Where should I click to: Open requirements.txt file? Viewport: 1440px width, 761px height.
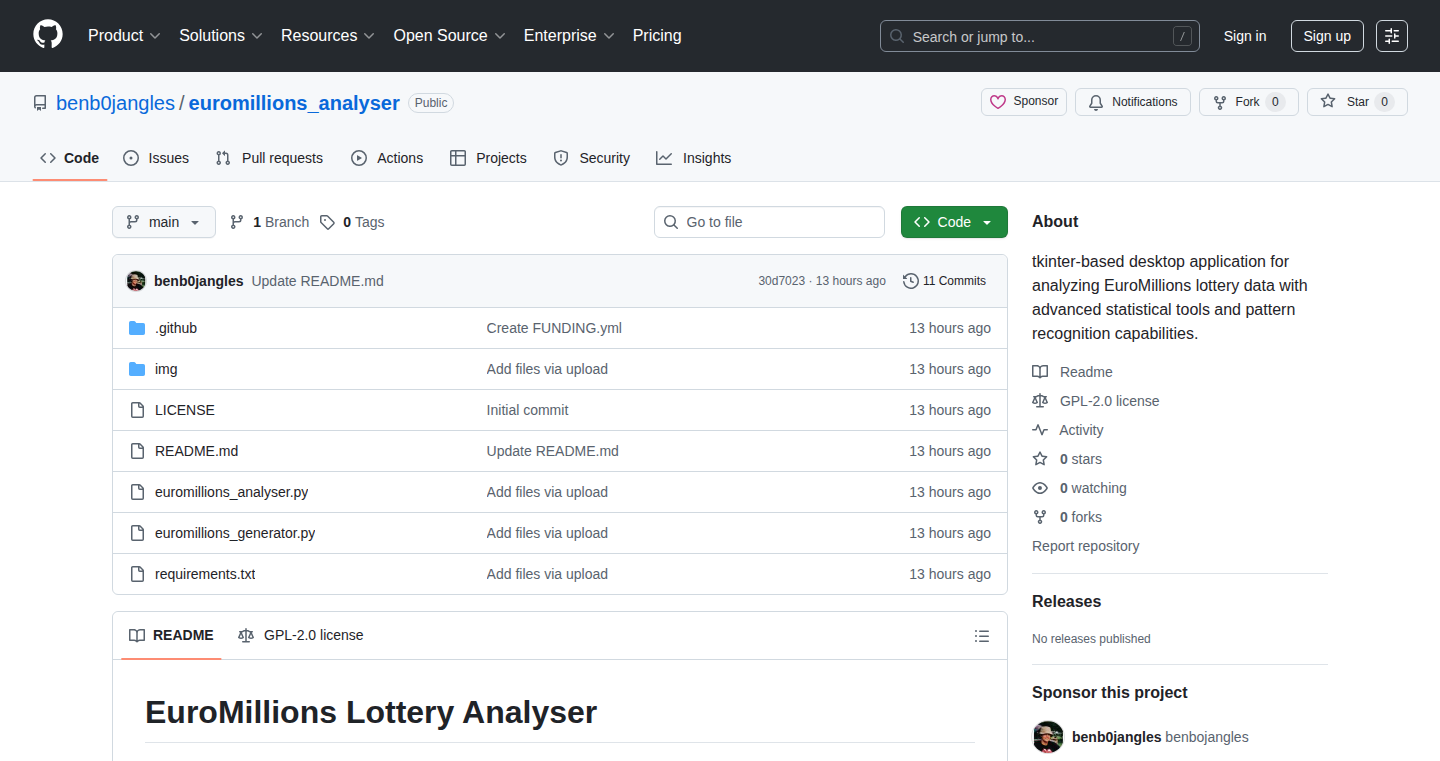coord(205,574)
